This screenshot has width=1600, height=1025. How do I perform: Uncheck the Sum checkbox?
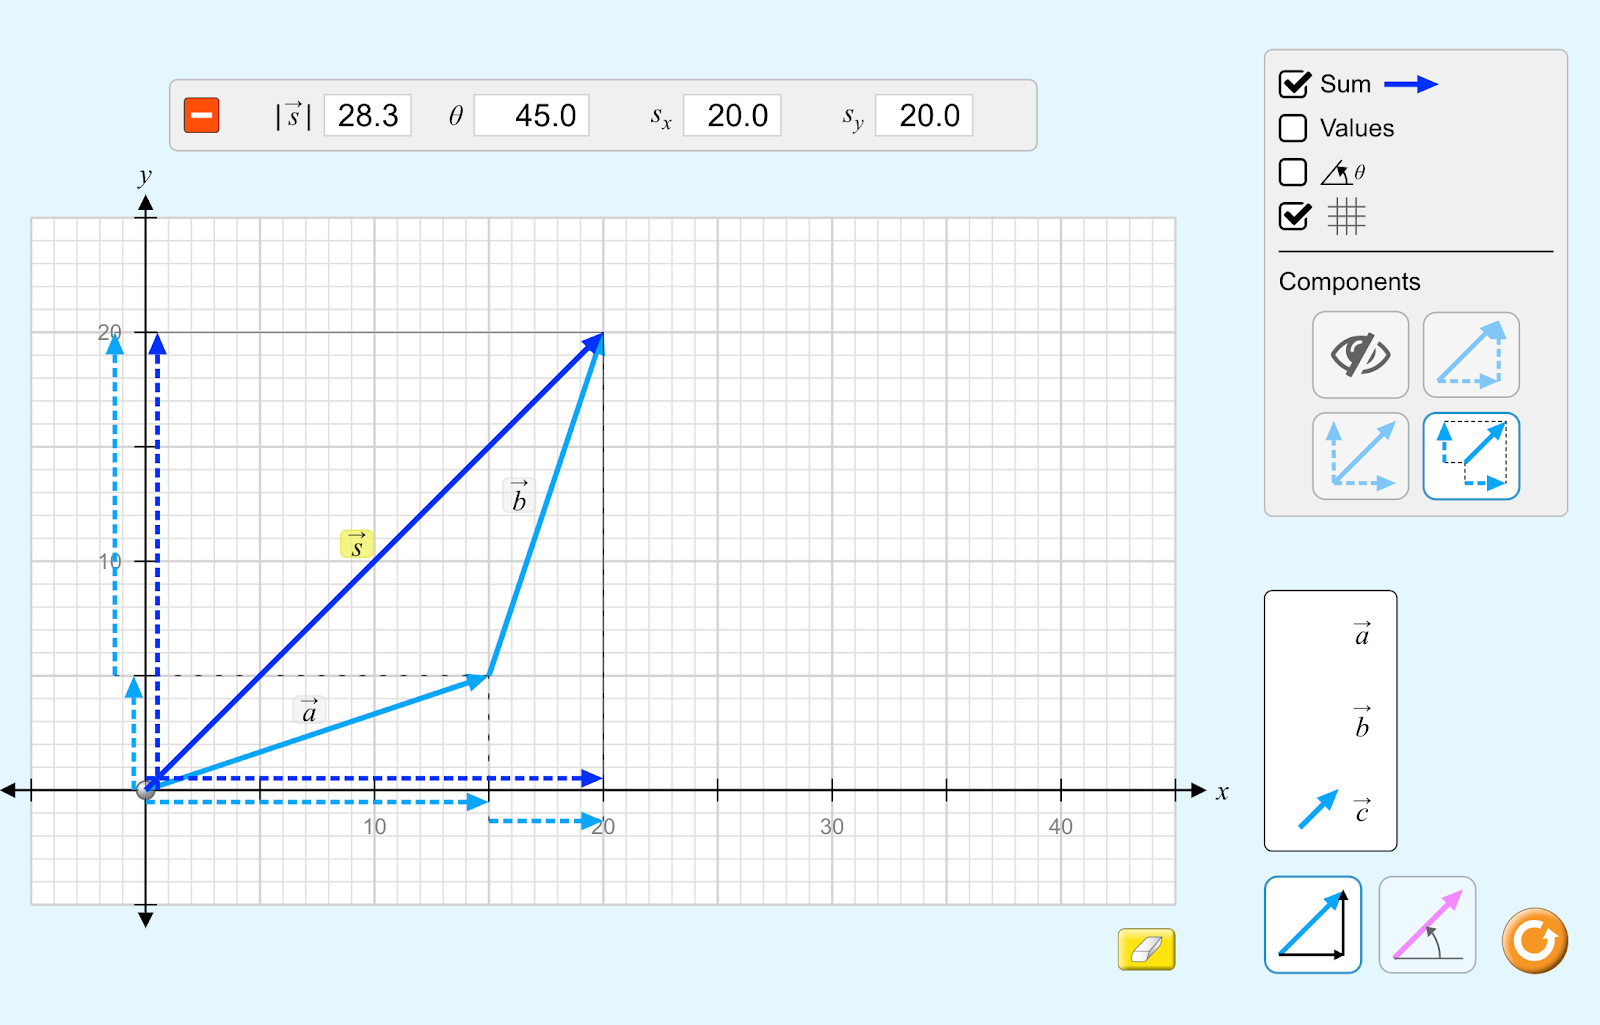click(x=1294, y=84)
